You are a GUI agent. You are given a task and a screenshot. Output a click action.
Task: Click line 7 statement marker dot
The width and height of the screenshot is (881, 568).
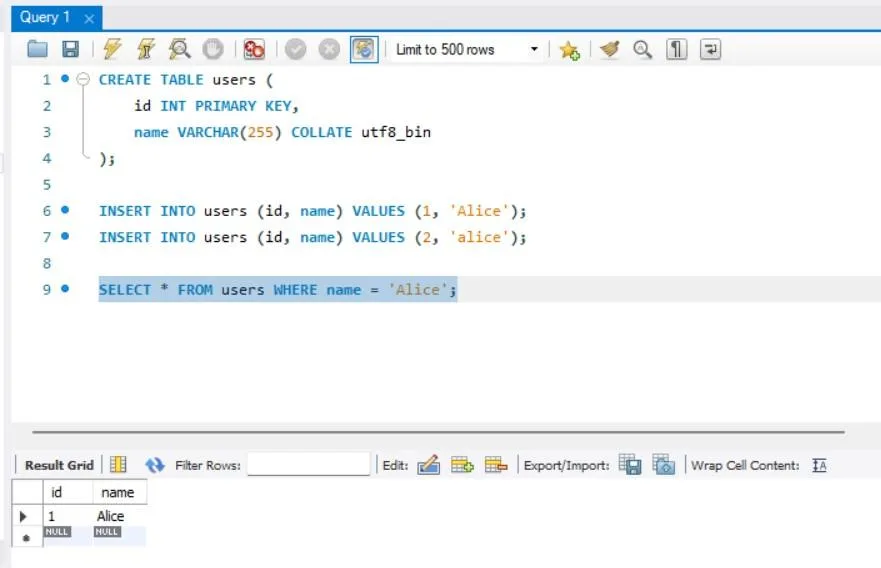pyautogui.click(x=65, y=236)
